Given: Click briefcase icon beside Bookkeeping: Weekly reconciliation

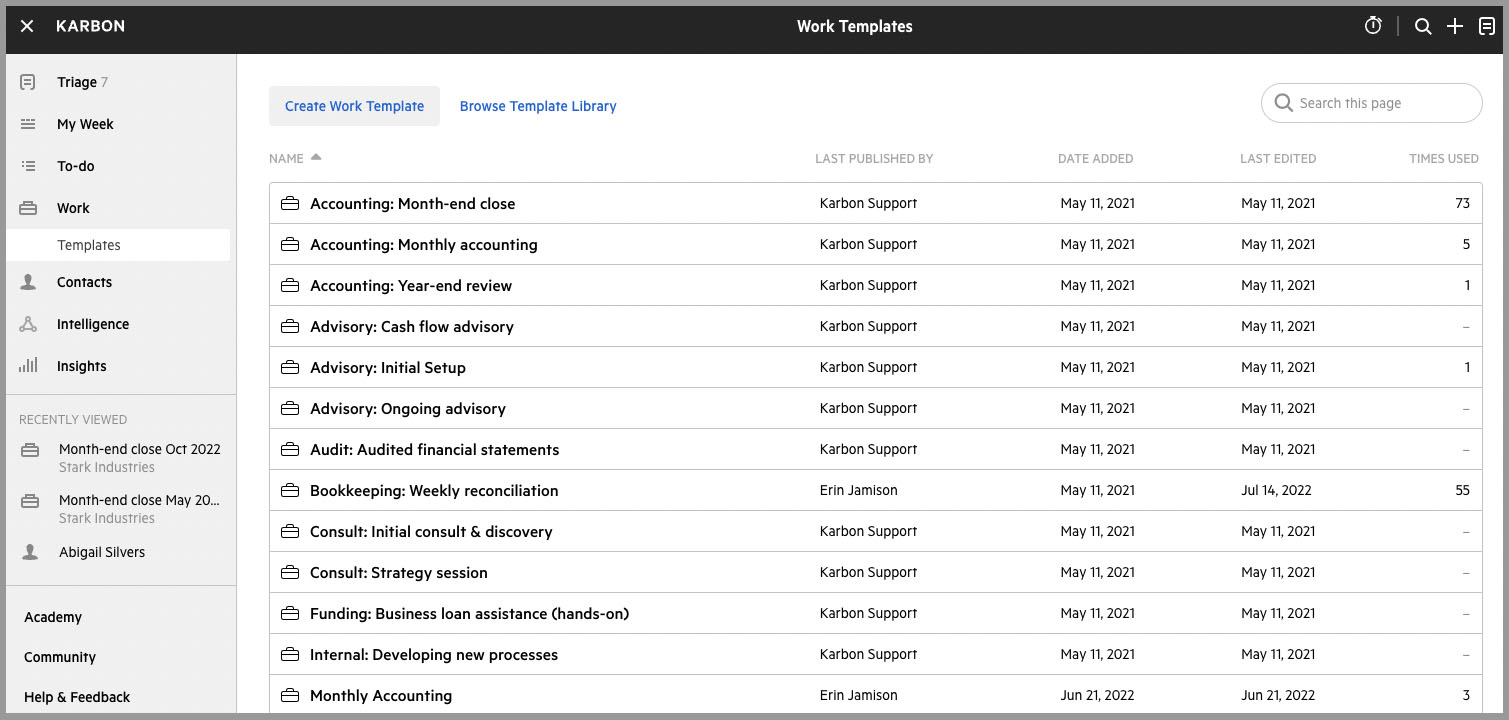Looking at the screenshot, I should pyautogui.click(x=290, y=491).
